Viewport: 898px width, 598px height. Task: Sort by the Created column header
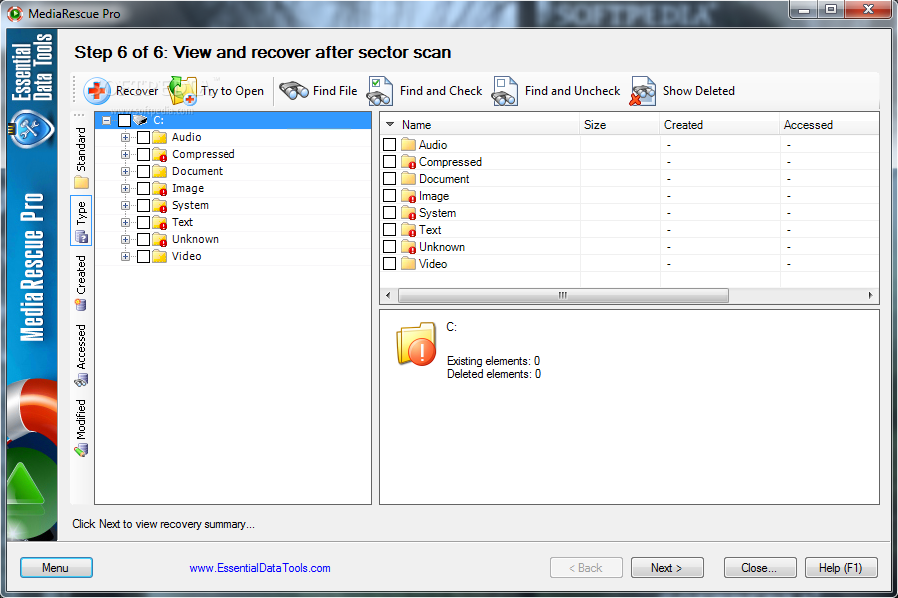[x=719, y=125]
